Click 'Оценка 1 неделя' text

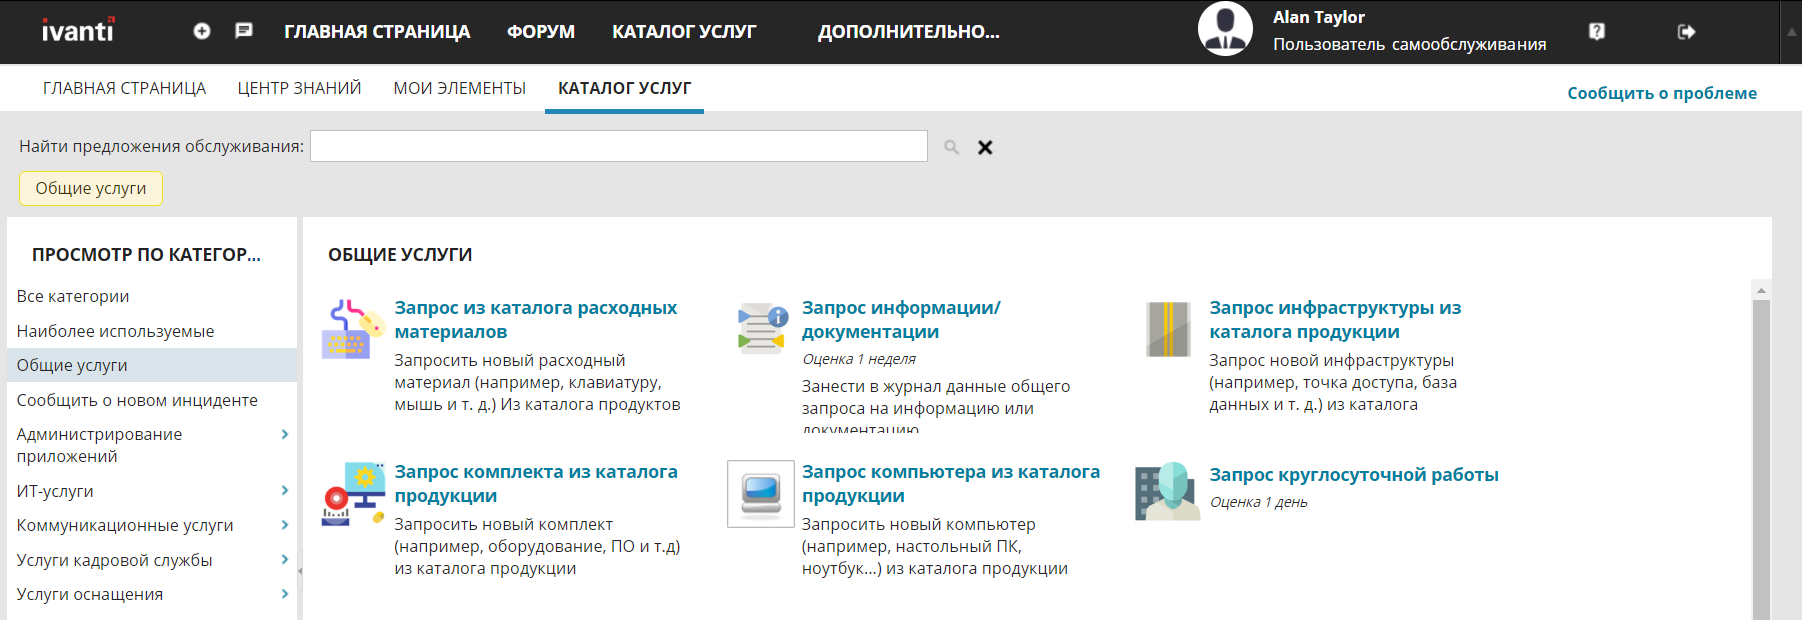(x=859, y=359)
